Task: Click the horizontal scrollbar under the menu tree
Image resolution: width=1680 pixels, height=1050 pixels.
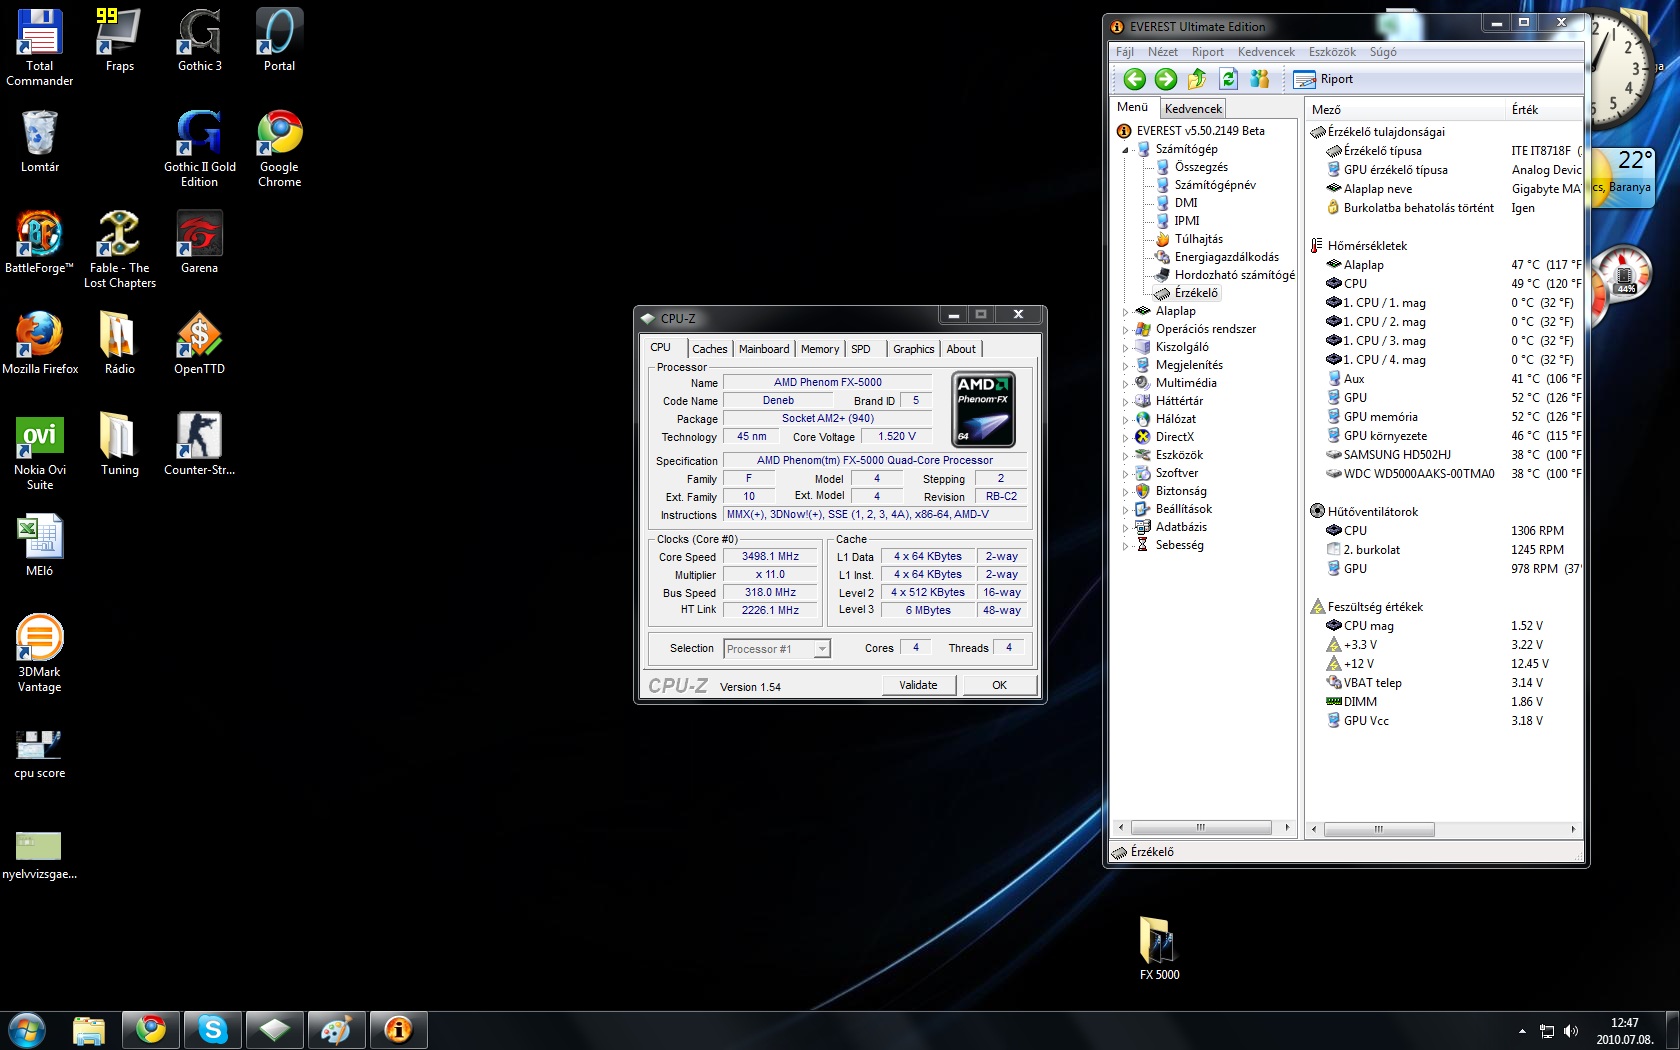Action: [1200, 828]
